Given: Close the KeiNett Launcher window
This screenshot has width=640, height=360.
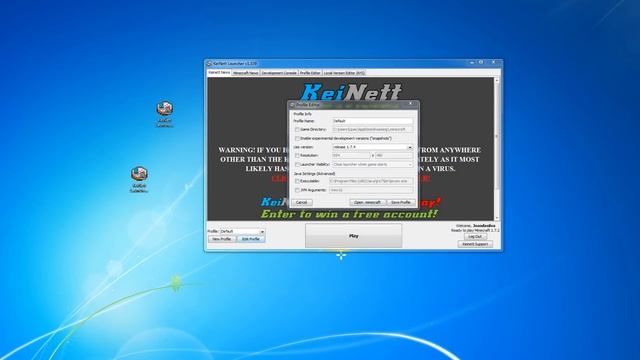Looking at the screenshot, I should click(x=493, y=62).
